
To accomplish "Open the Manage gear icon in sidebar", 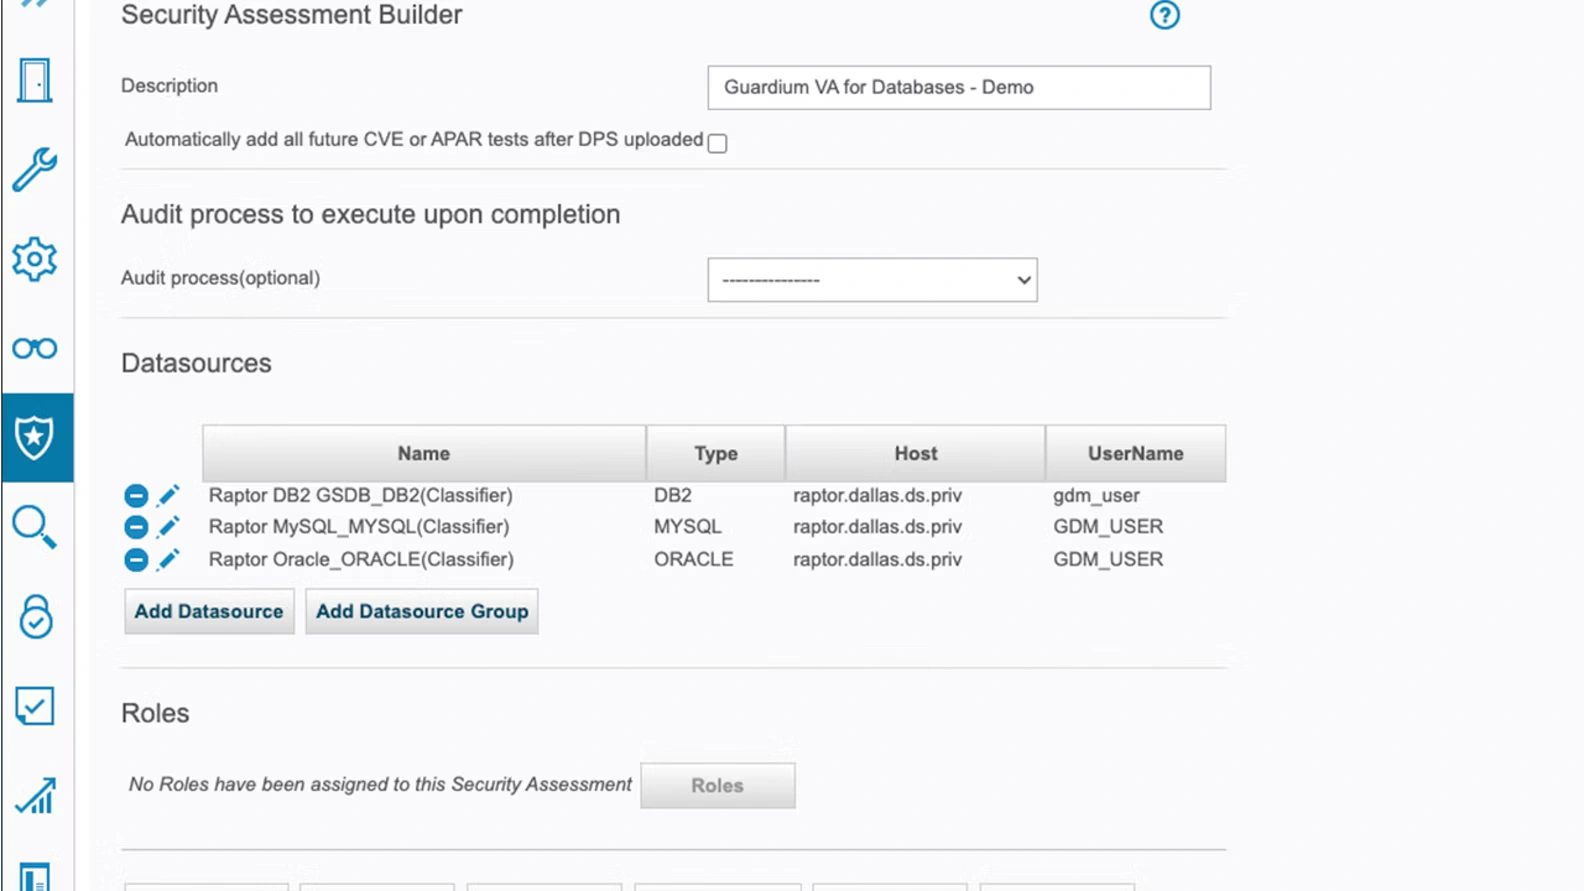I will [35, 259].
